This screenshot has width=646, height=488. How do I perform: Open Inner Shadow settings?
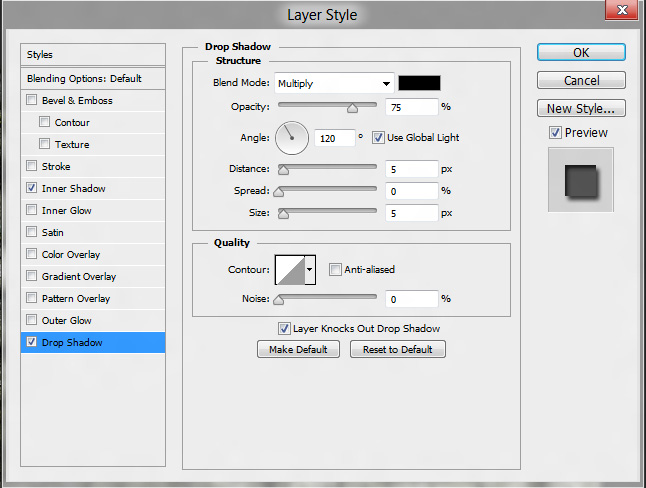pos(93,188)
